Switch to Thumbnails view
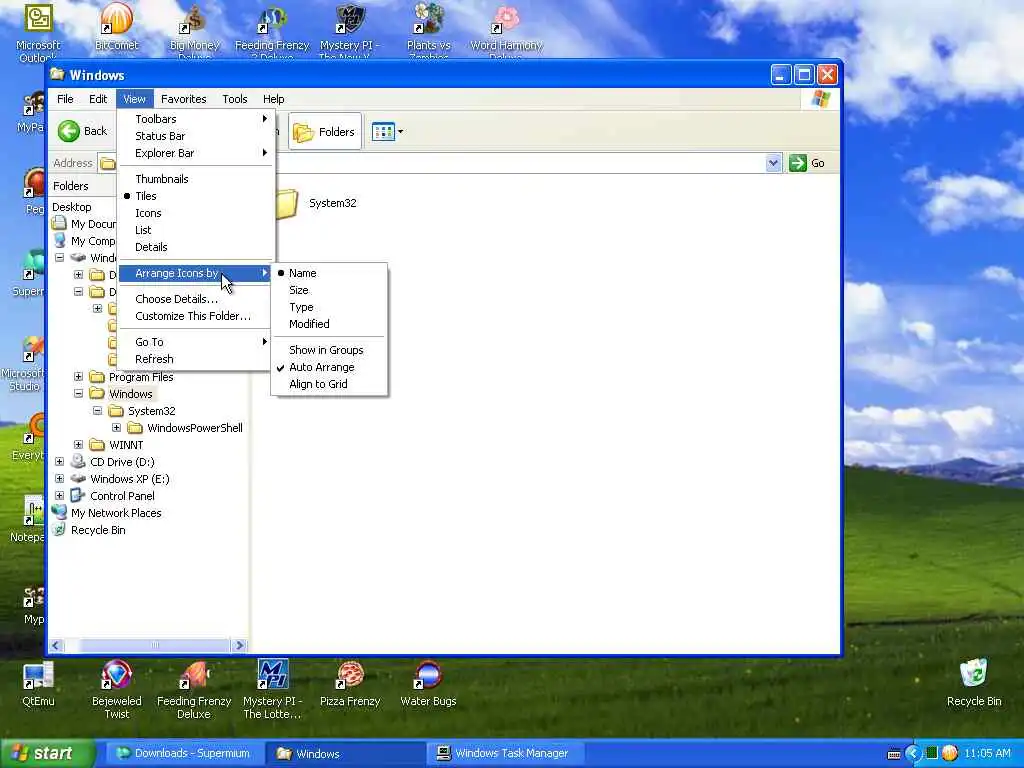 click(195, 179)
